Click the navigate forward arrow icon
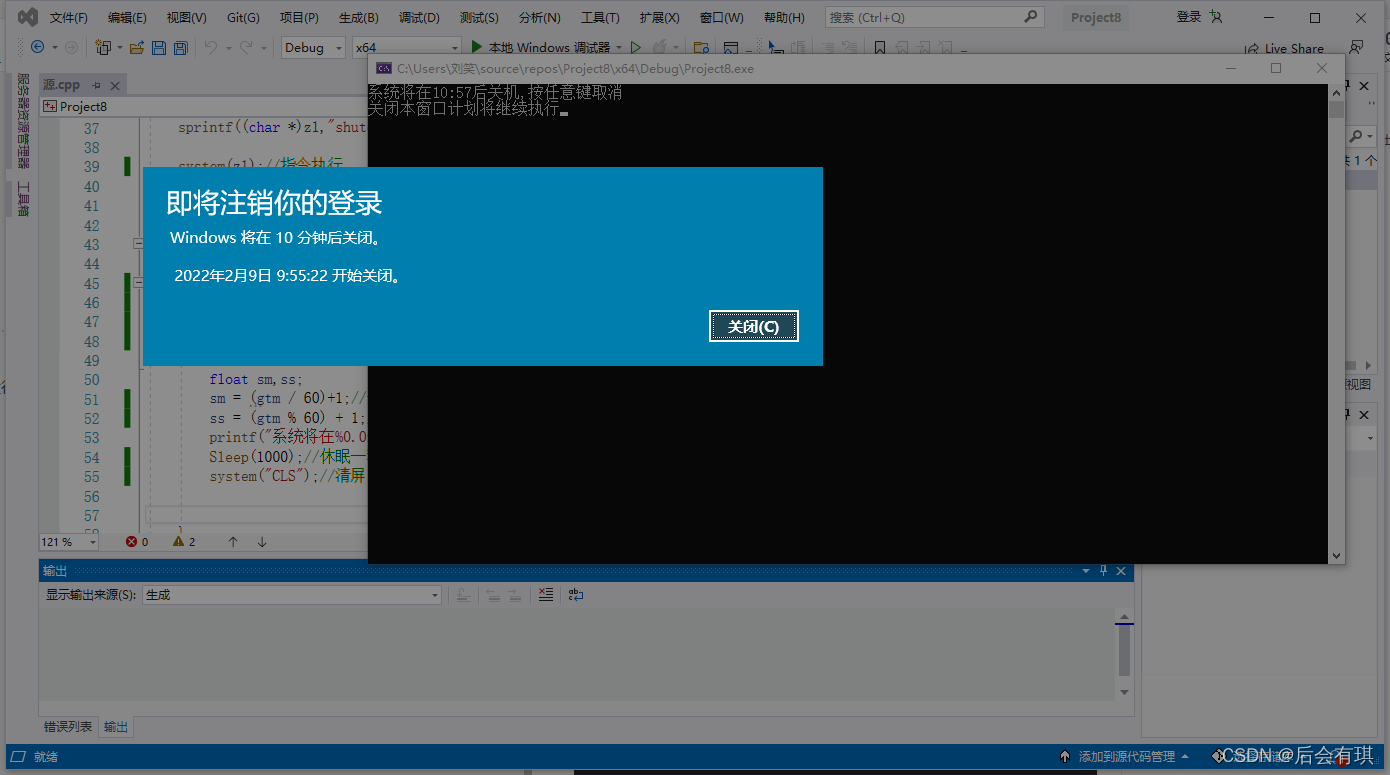This screenshot has width=1390, height=775. (x=71, y=47)
